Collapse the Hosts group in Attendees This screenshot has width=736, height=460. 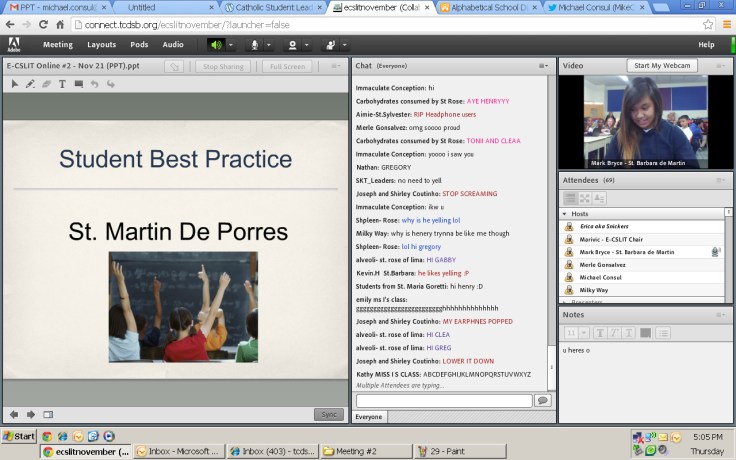point(566,214)
